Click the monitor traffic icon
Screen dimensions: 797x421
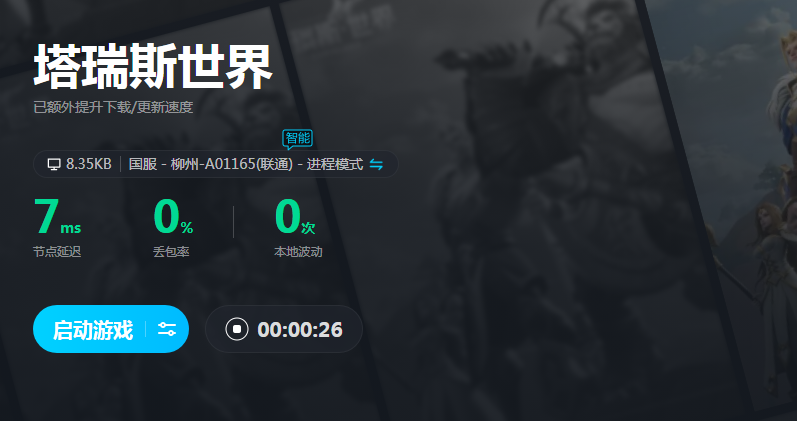54,164
